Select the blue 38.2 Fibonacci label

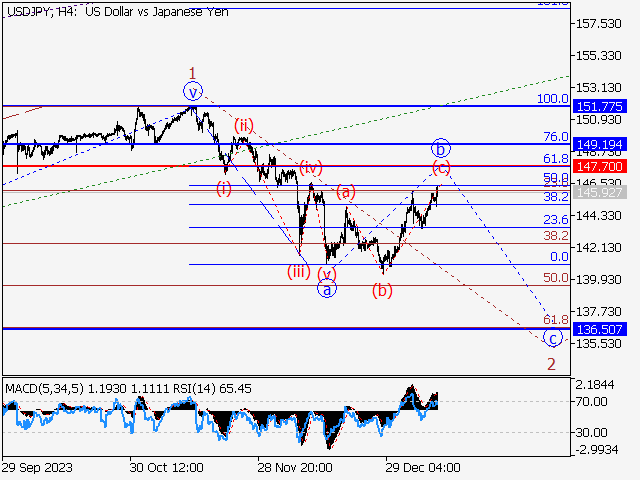(556, 197)
